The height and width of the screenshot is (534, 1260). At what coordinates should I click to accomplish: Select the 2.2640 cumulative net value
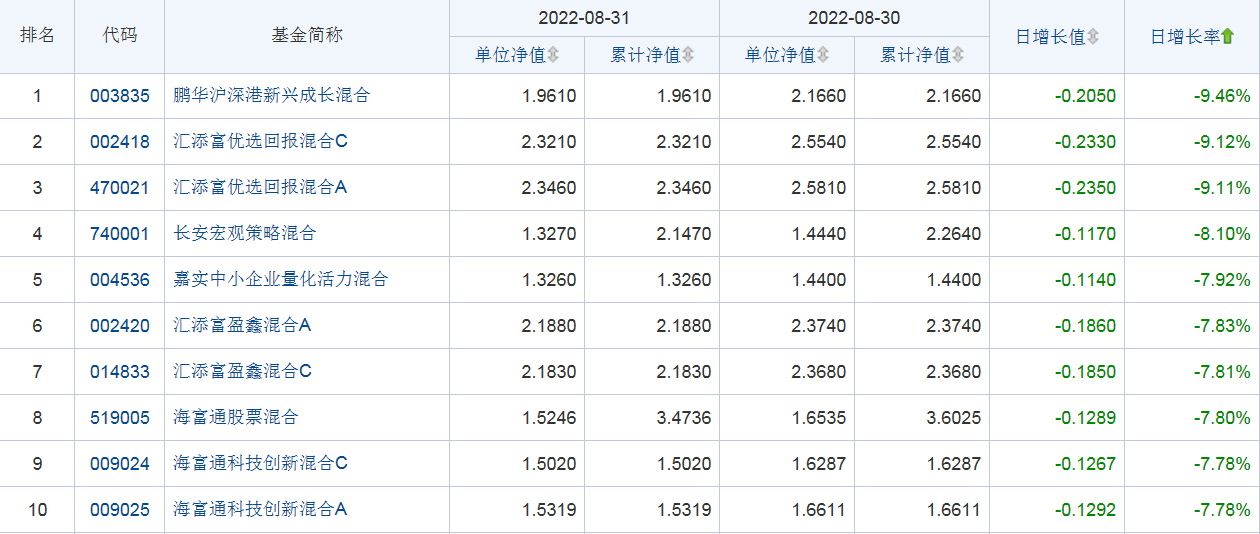(x=954, y=234)
